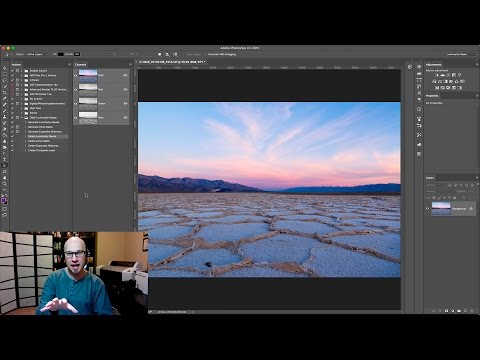Click the purple foreground color swatch
Viewport: 480px width, 360px height.
click(3, 200)
